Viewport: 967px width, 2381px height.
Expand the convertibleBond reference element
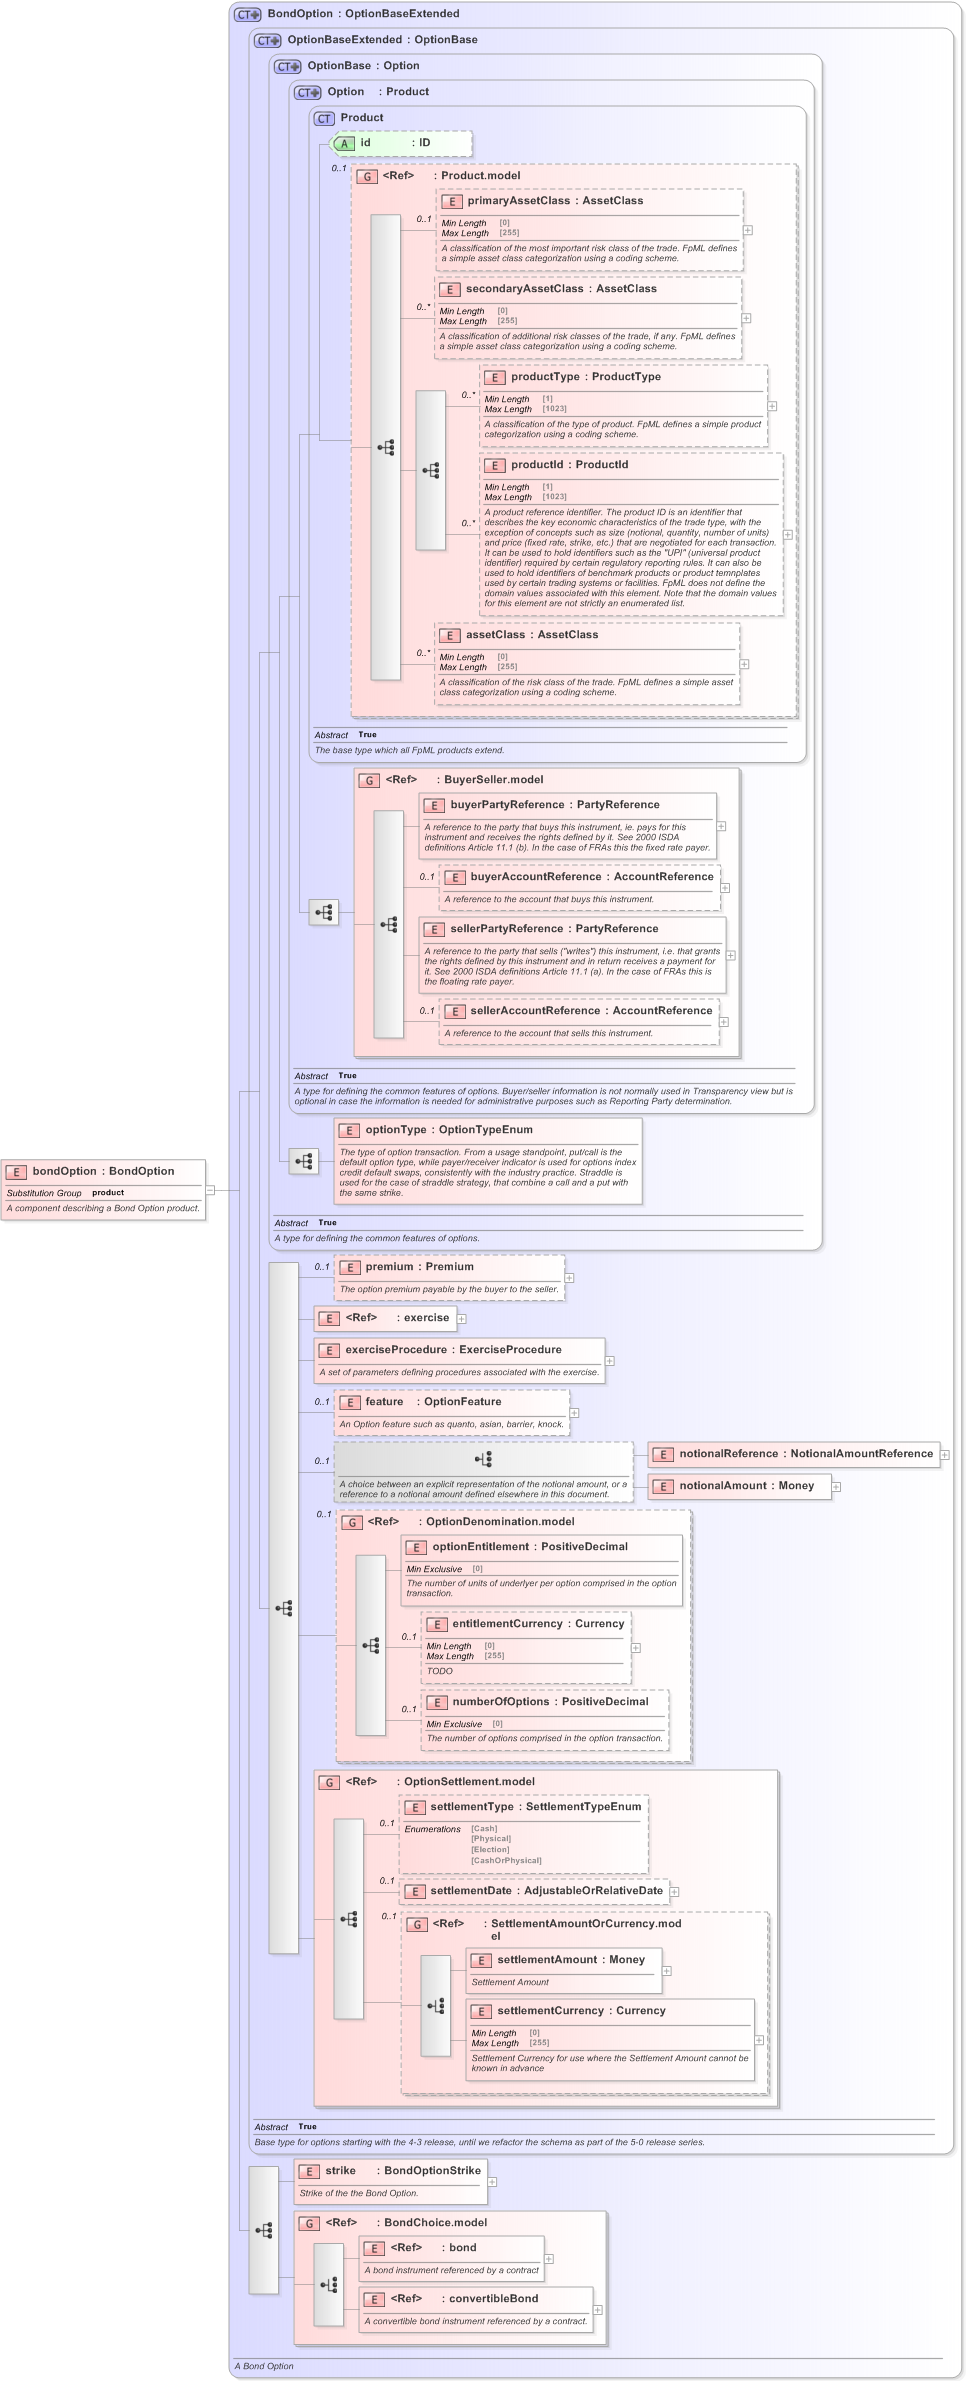pos(598,2310)
